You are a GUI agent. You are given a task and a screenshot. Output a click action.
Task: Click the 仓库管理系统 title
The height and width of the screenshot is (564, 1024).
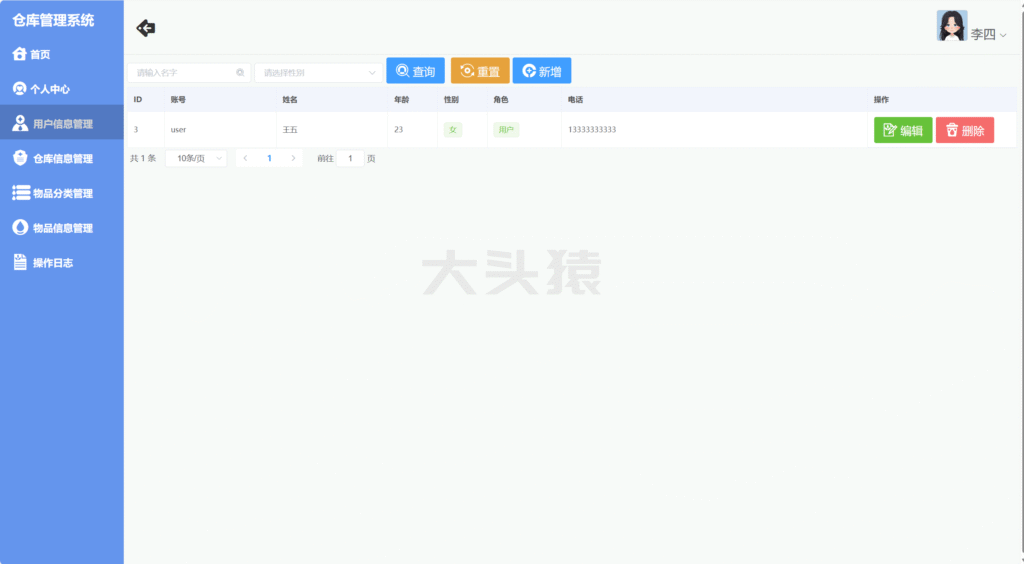click(53, 20)
